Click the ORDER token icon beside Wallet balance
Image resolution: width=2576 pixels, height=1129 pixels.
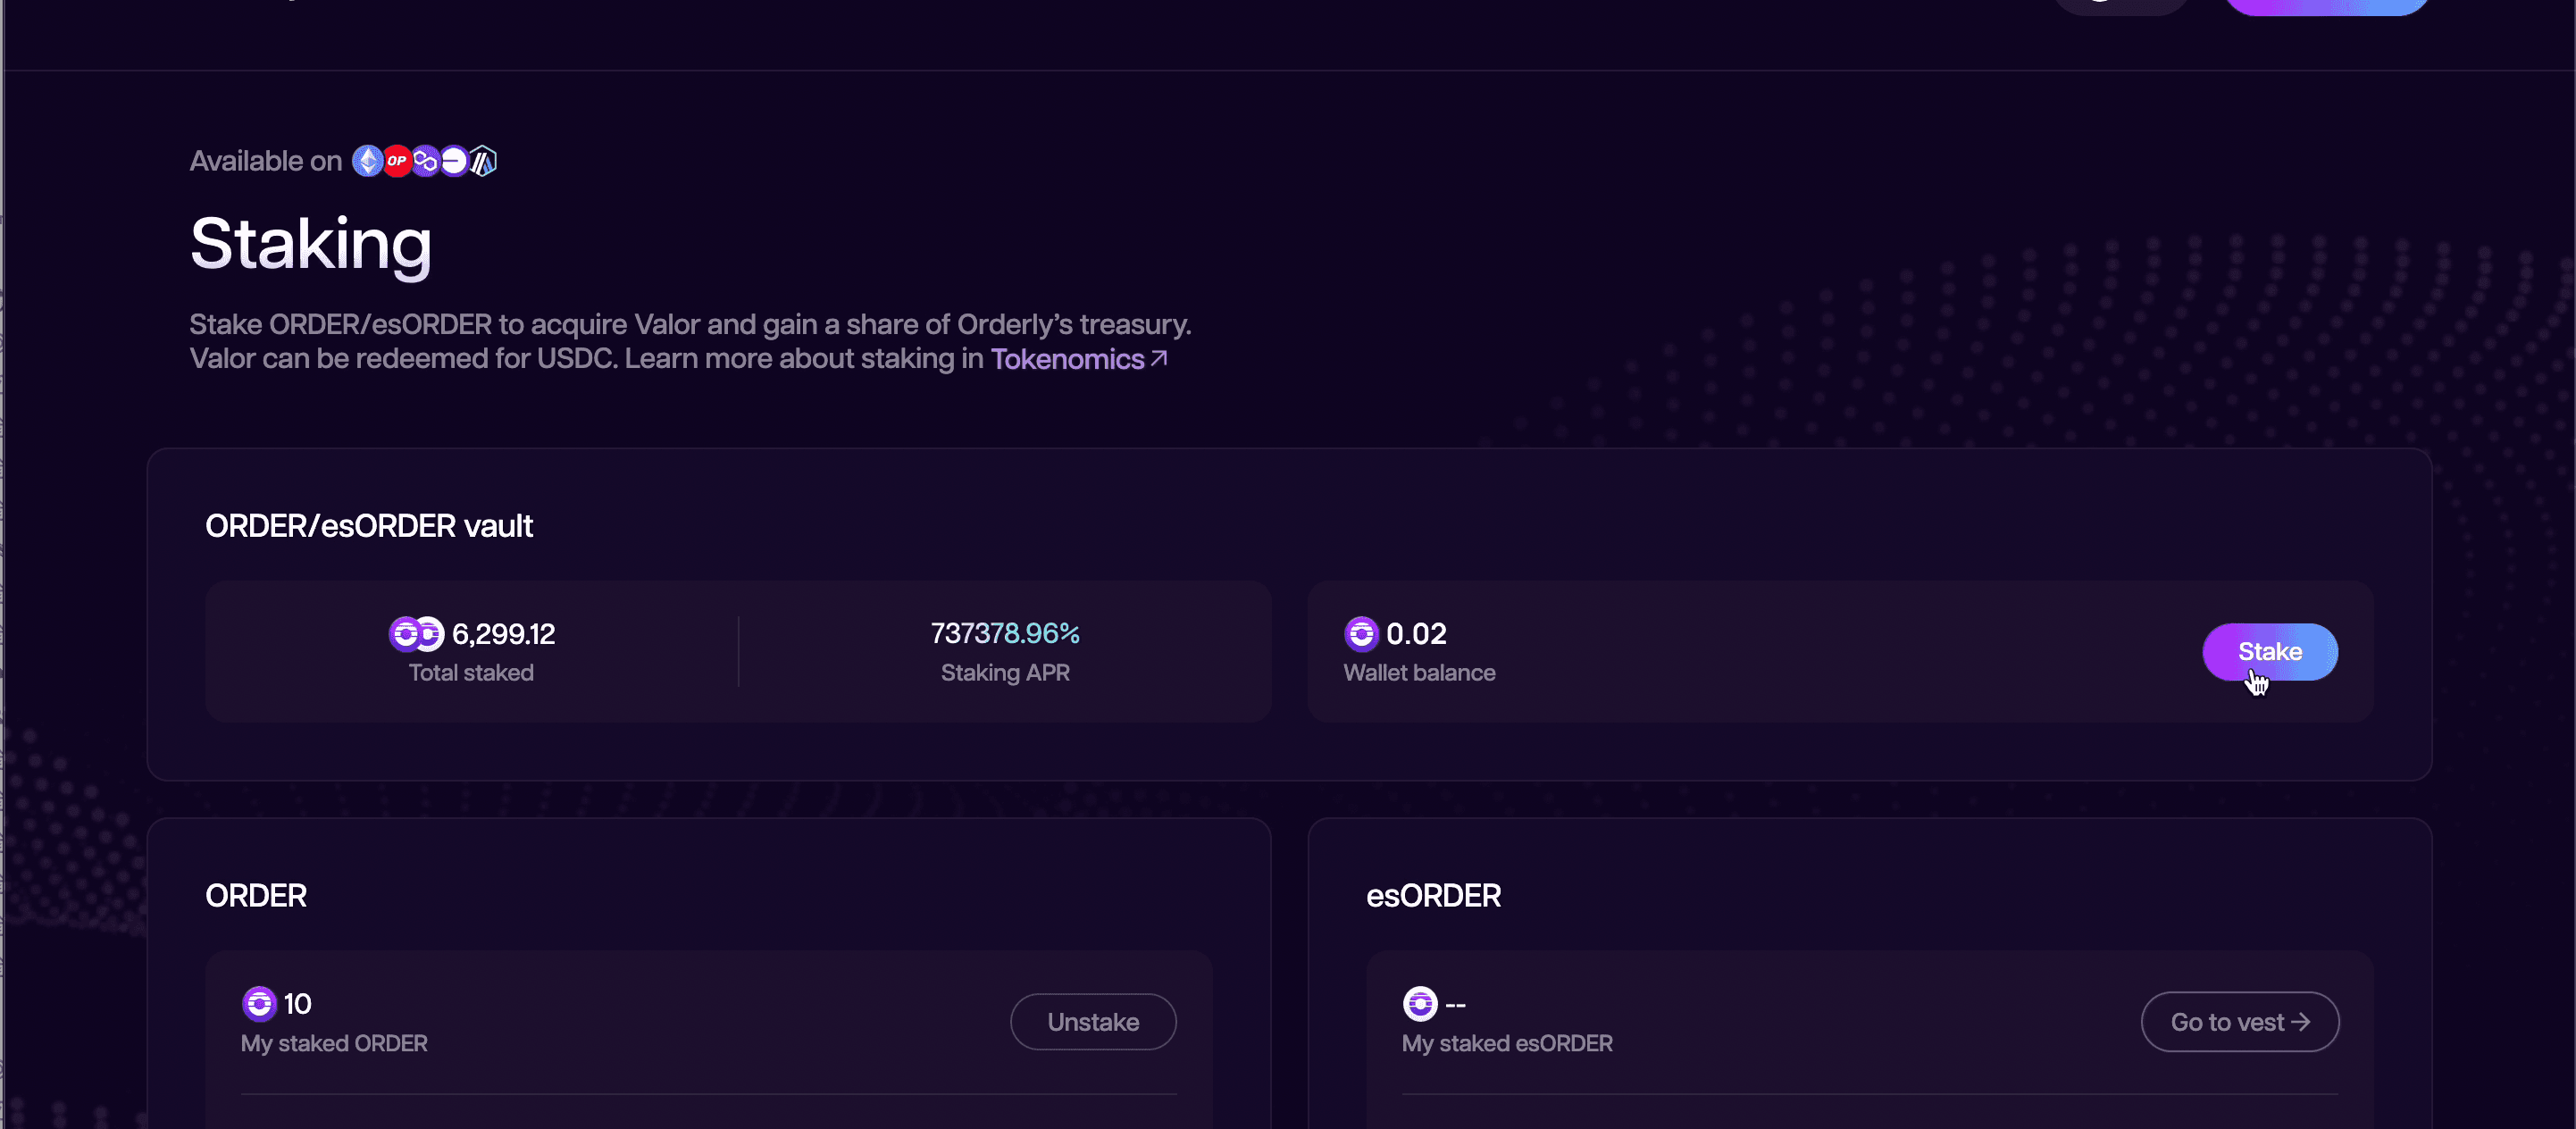pos(1361,634)
